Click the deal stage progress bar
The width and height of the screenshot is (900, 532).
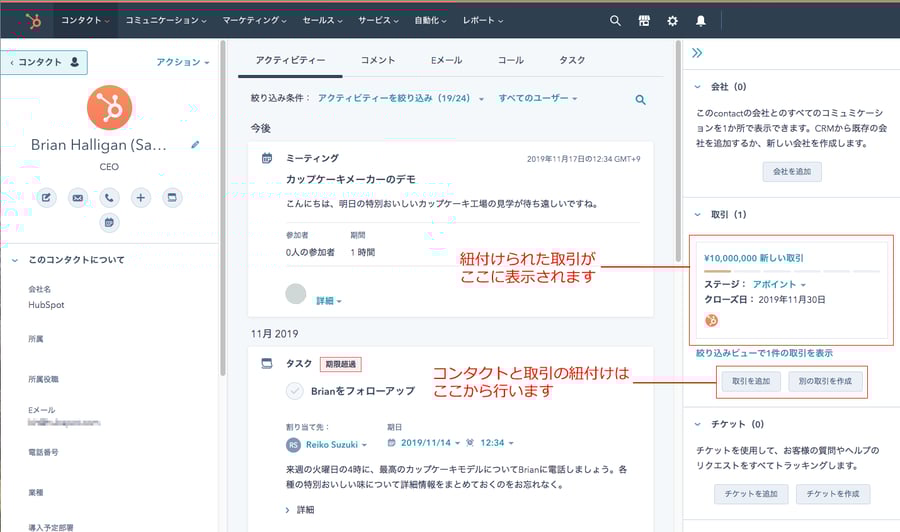[x=792, y=270]
